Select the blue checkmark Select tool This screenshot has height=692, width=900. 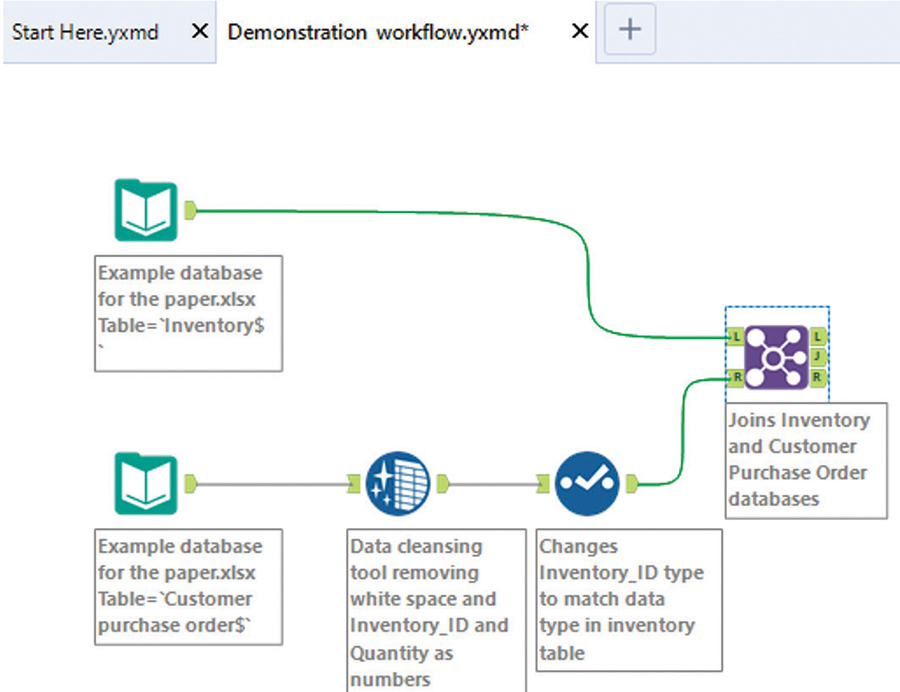pos(587,485)
